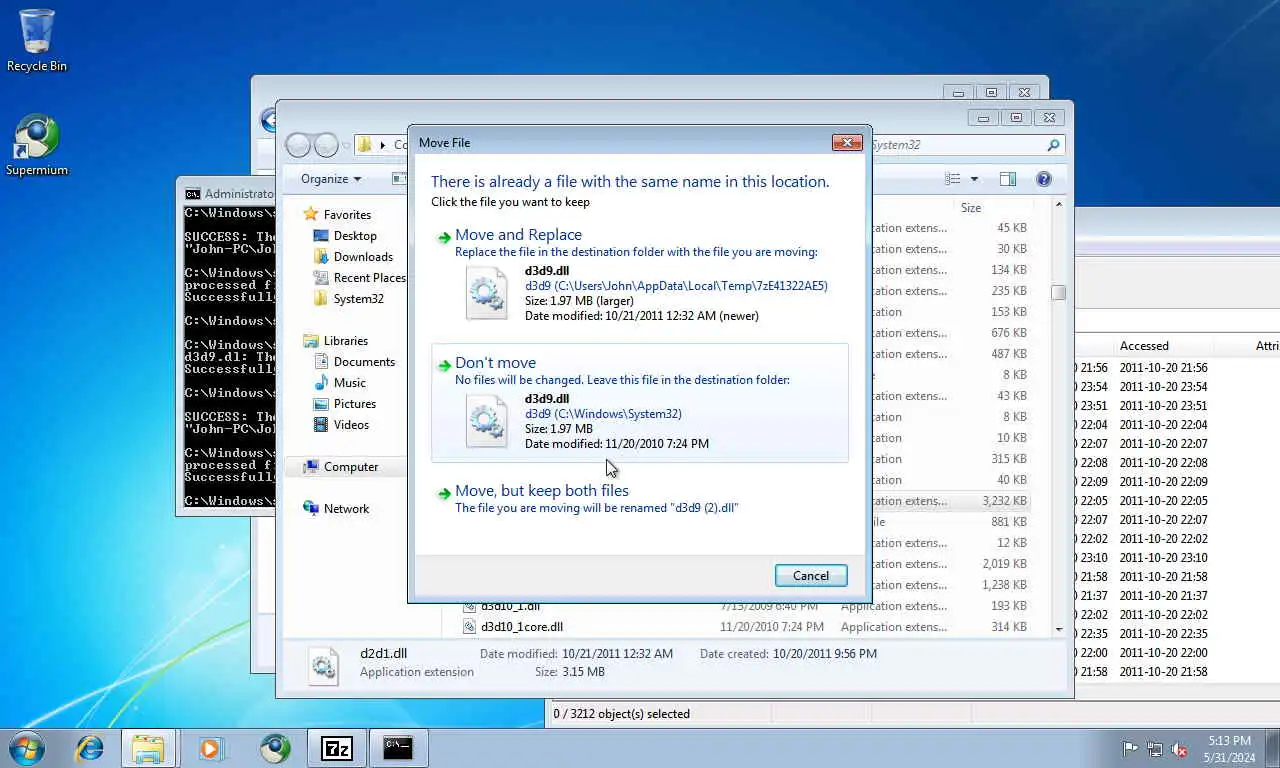The width and height of the screenshot is (1280, 768).
Task: Open the Organize dropdown menu
Action: [x=331, y=179]
